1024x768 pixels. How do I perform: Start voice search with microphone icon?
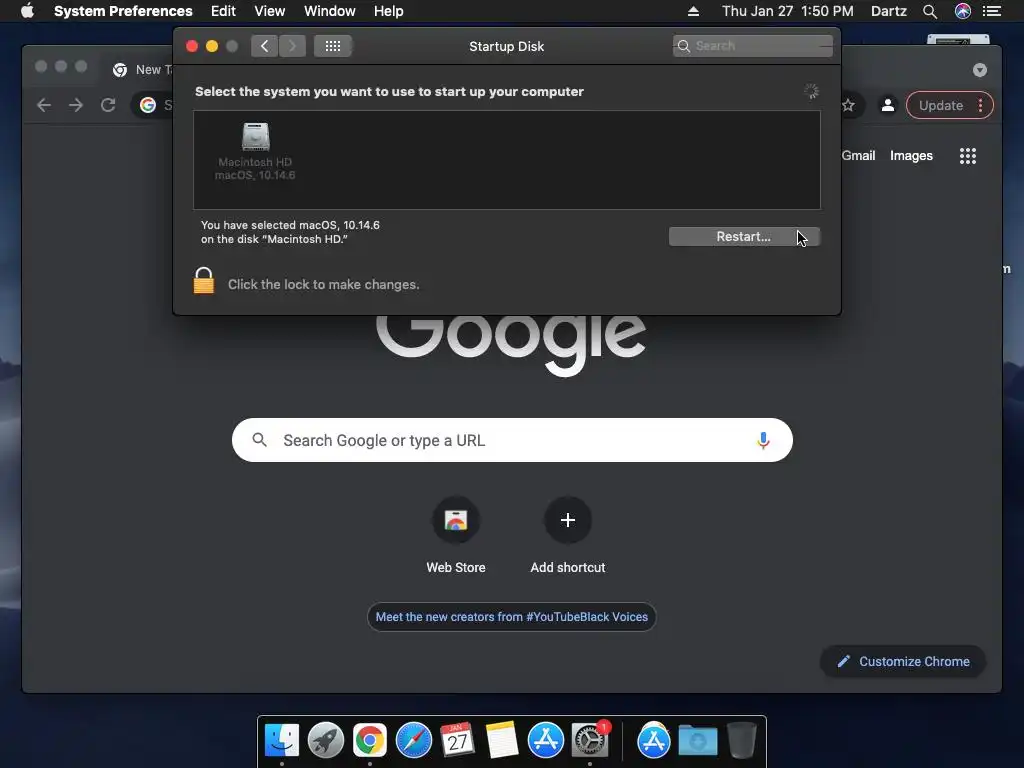(763, 440)
